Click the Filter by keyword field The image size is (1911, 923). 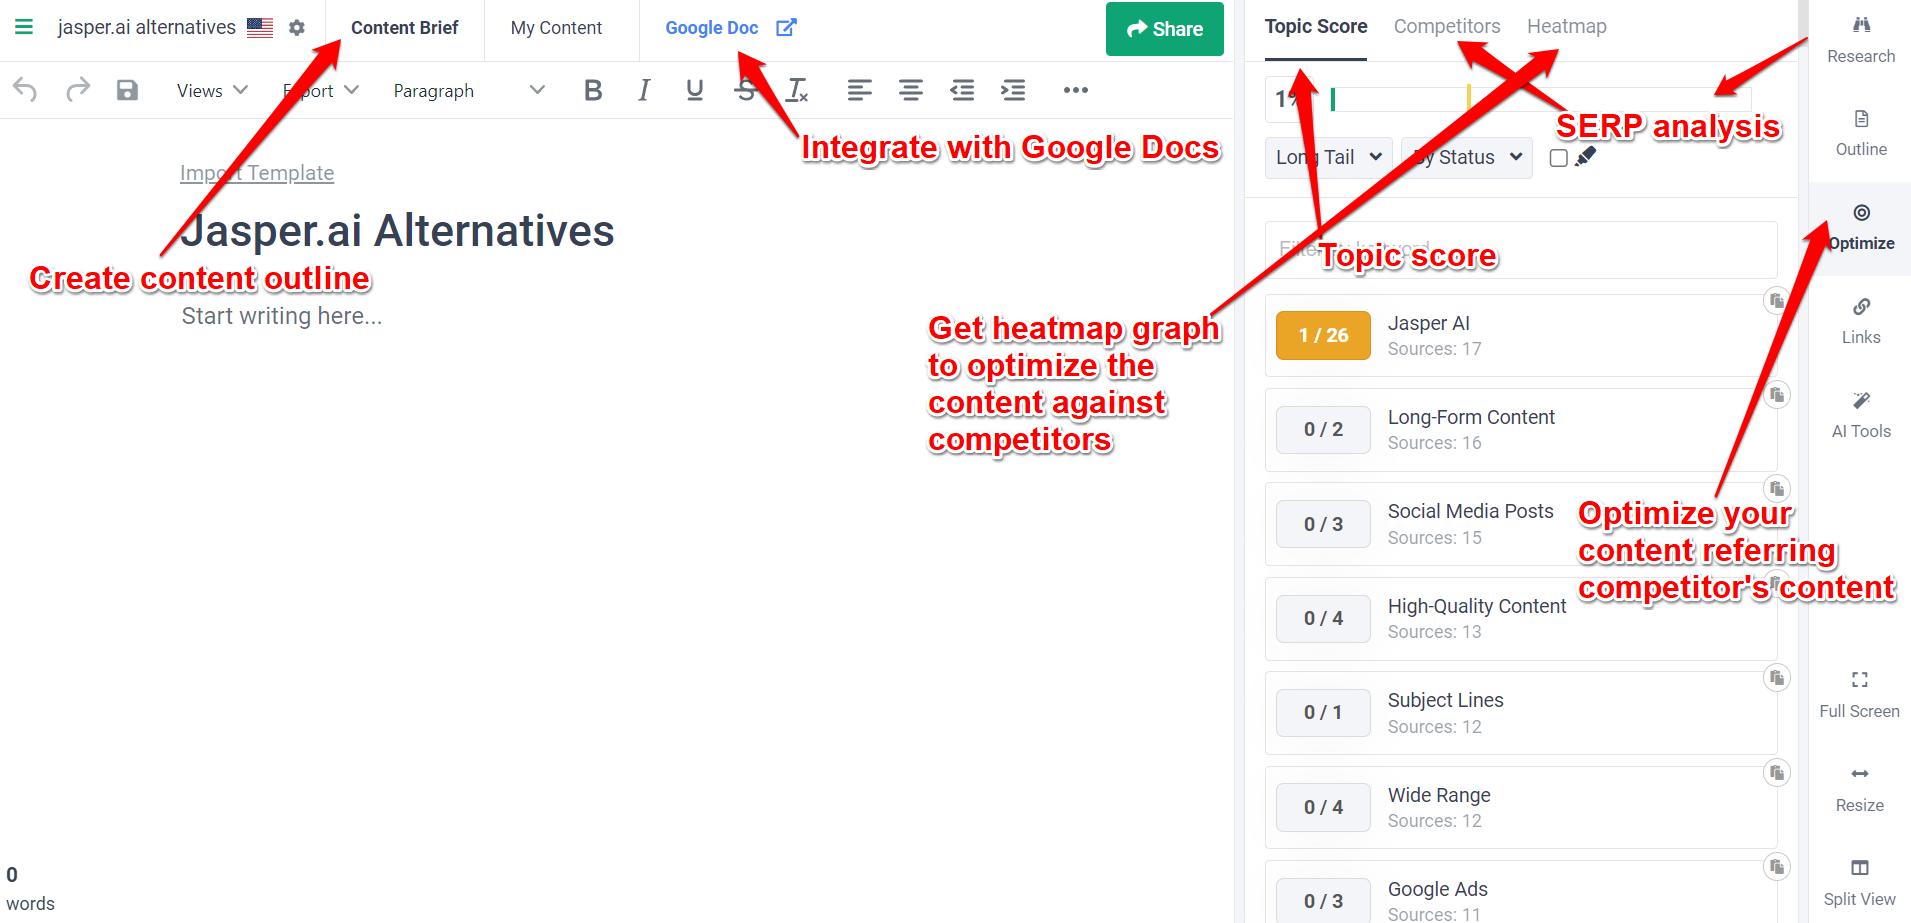click(x=1521, y=250)
